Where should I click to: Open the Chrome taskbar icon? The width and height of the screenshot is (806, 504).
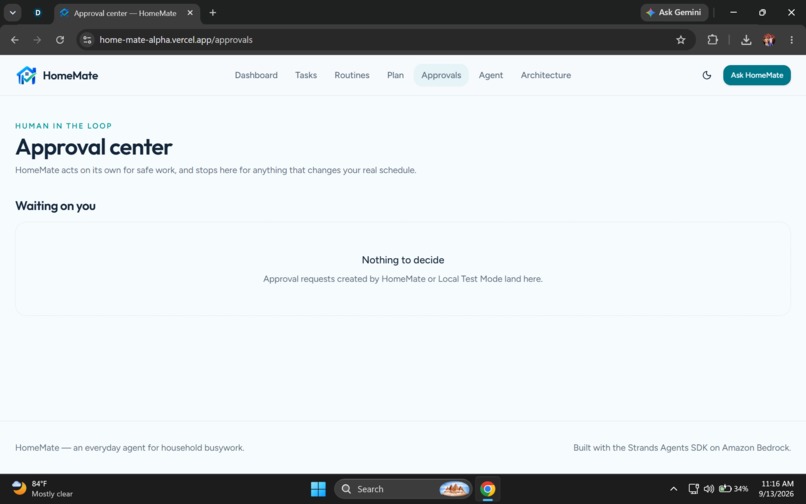pos(487,489)
